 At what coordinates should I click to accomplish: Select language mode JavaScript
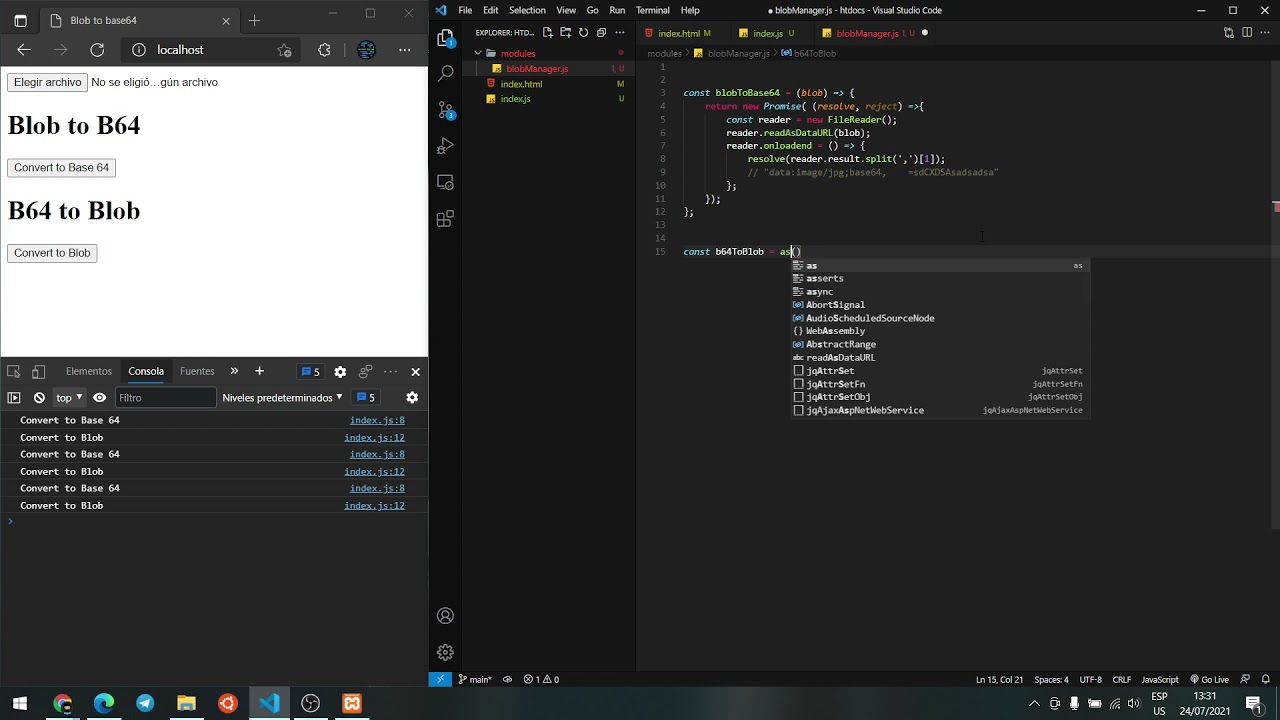[1160, 680]
